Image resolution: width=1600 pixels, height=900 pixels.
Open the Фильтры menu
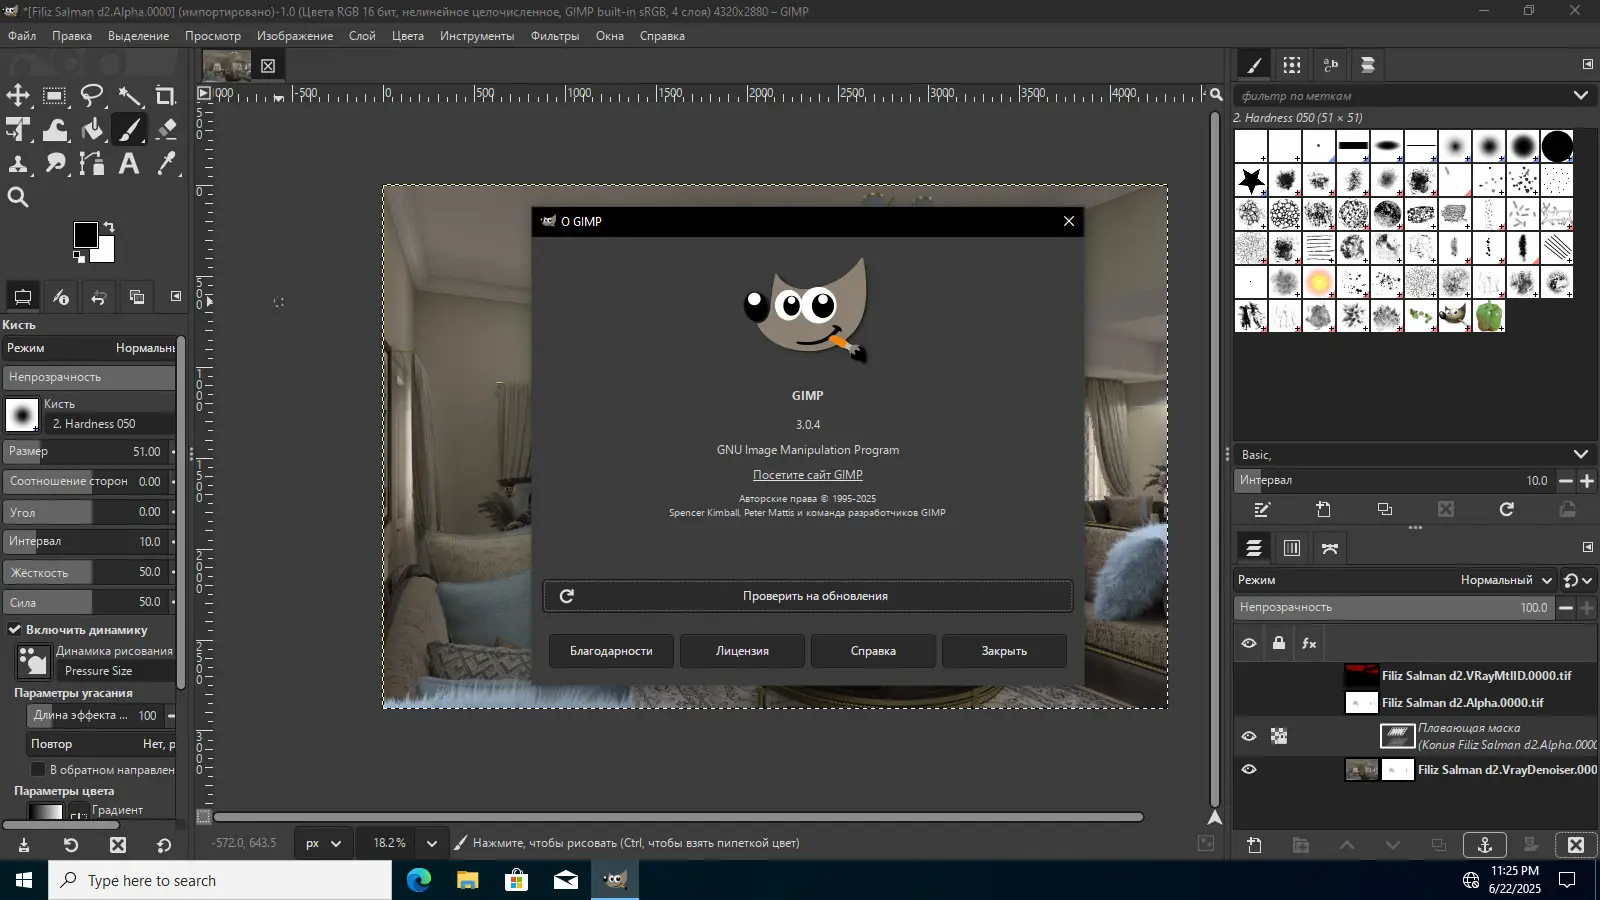tap(555, 36)
